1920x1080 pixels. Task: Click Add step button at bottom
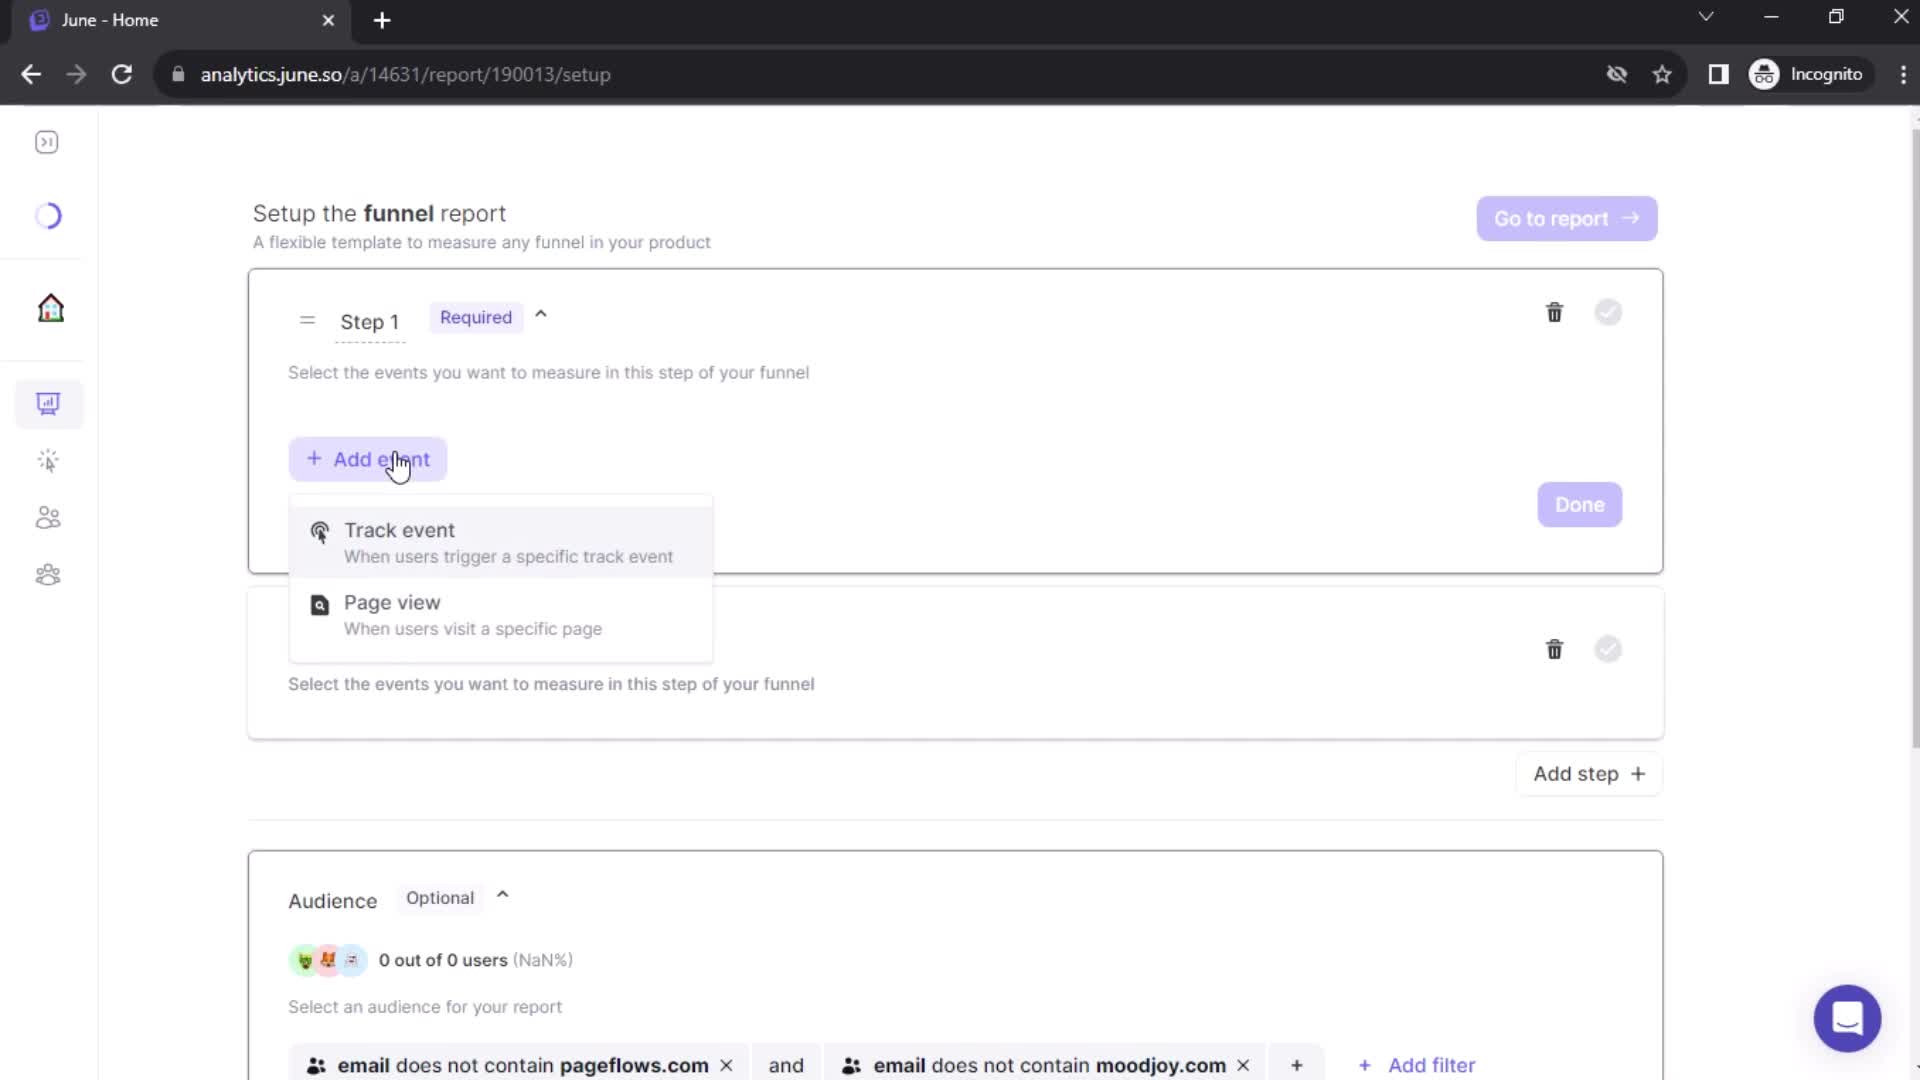1589,774
